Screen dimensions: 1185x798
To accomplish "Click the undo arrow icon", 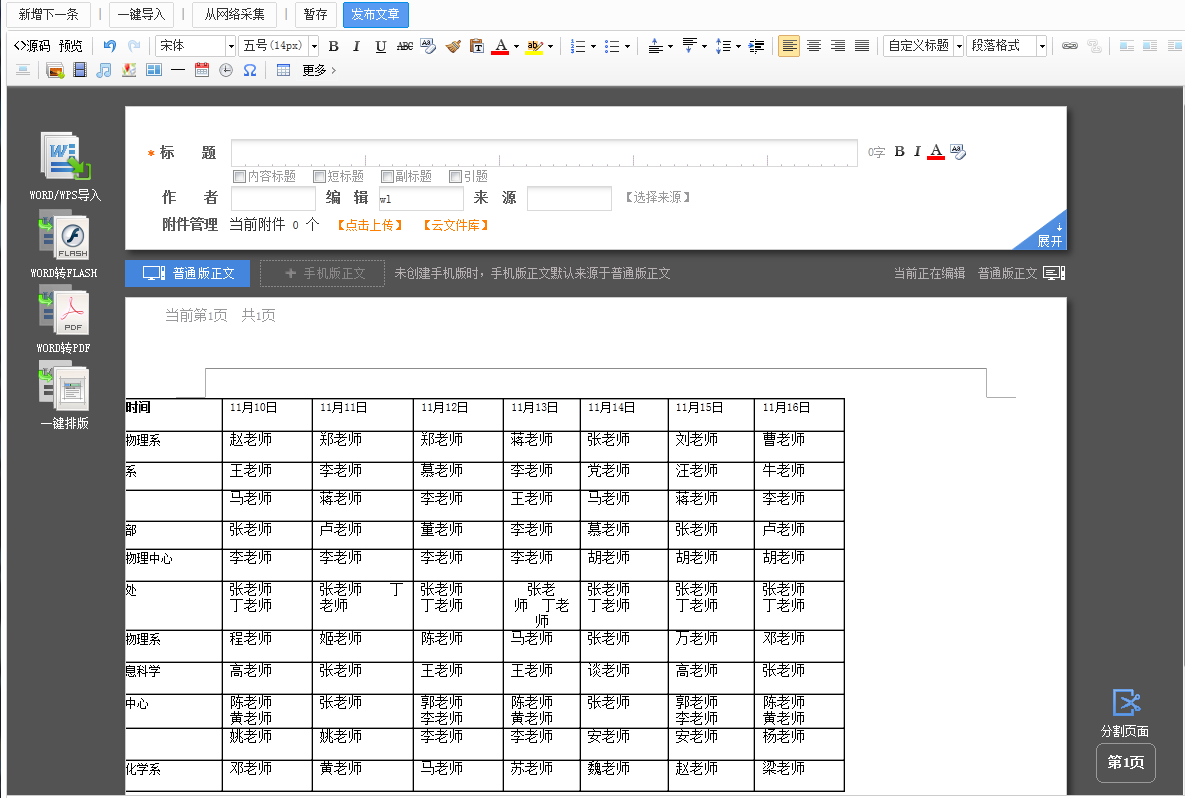I will 110,46.
